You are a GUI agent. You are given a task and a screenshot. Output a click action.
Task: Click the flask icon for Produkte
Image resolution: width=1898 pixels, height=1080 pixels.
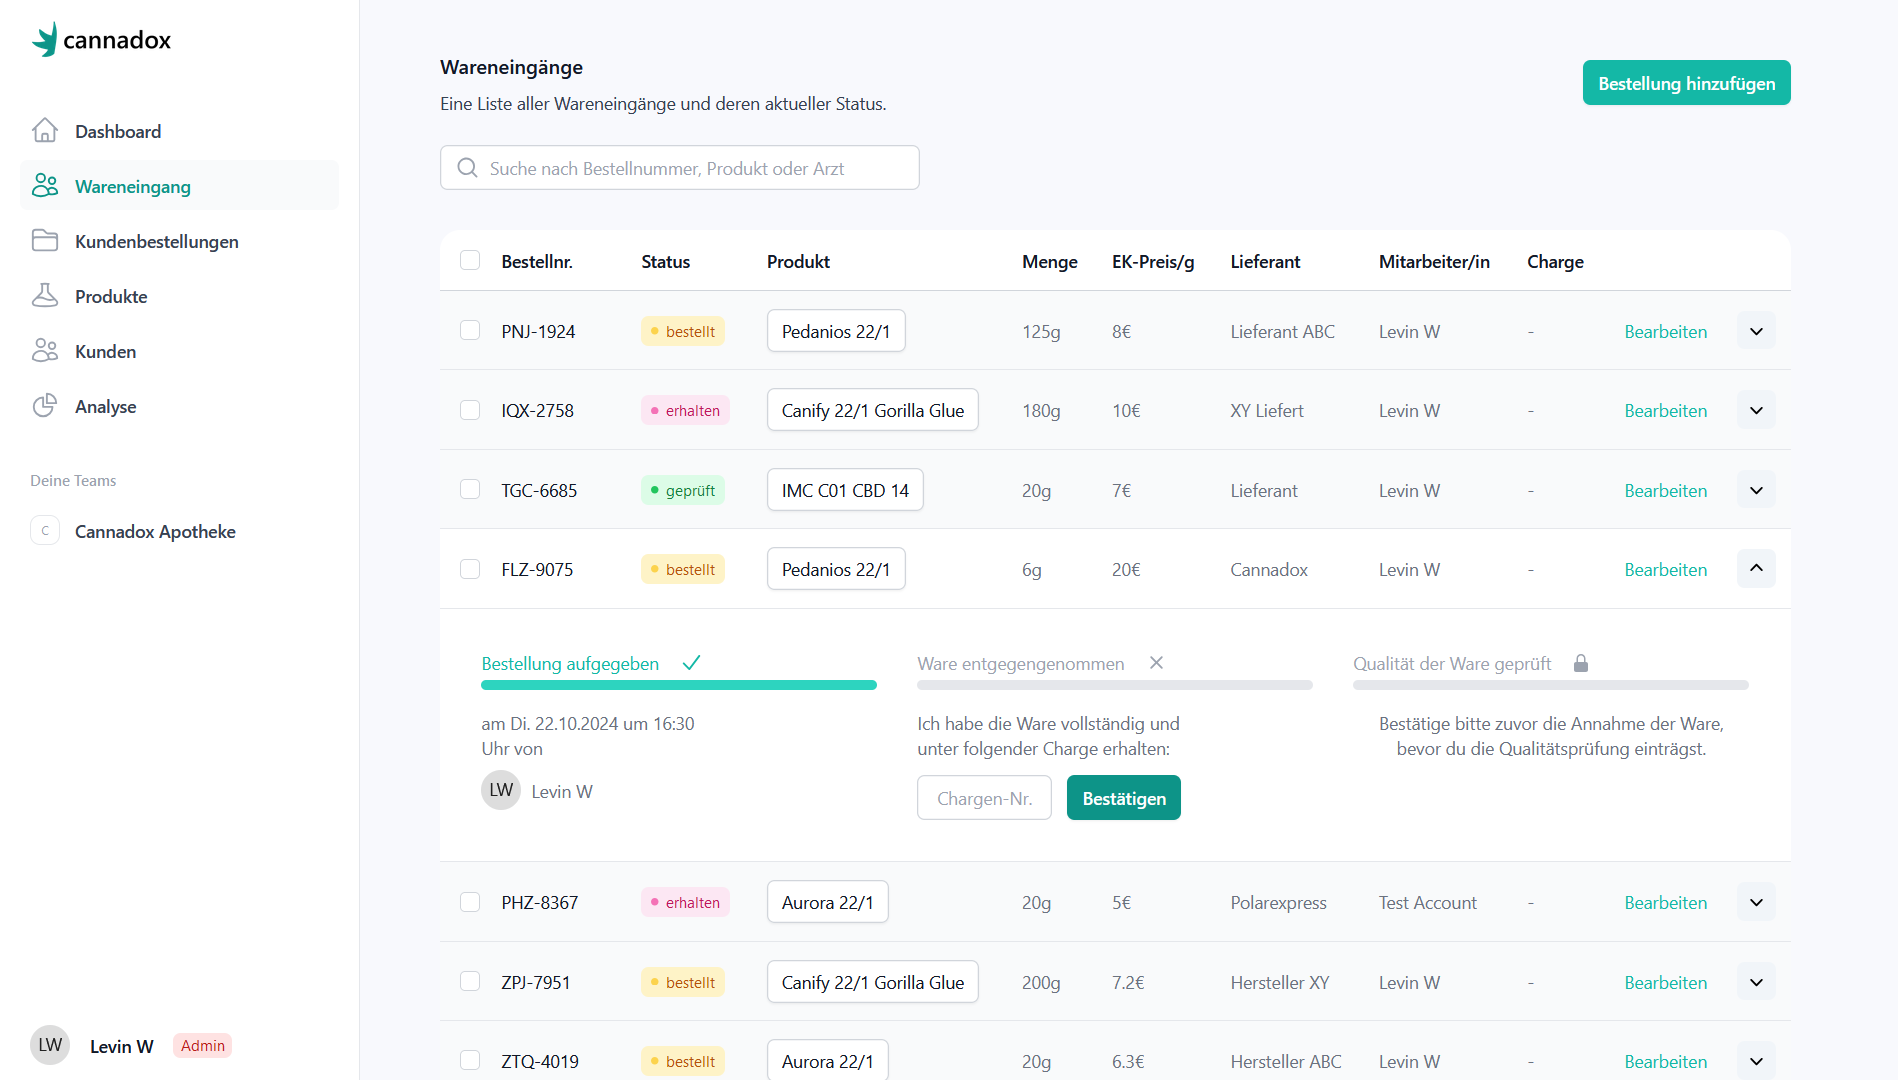[45, 295]
